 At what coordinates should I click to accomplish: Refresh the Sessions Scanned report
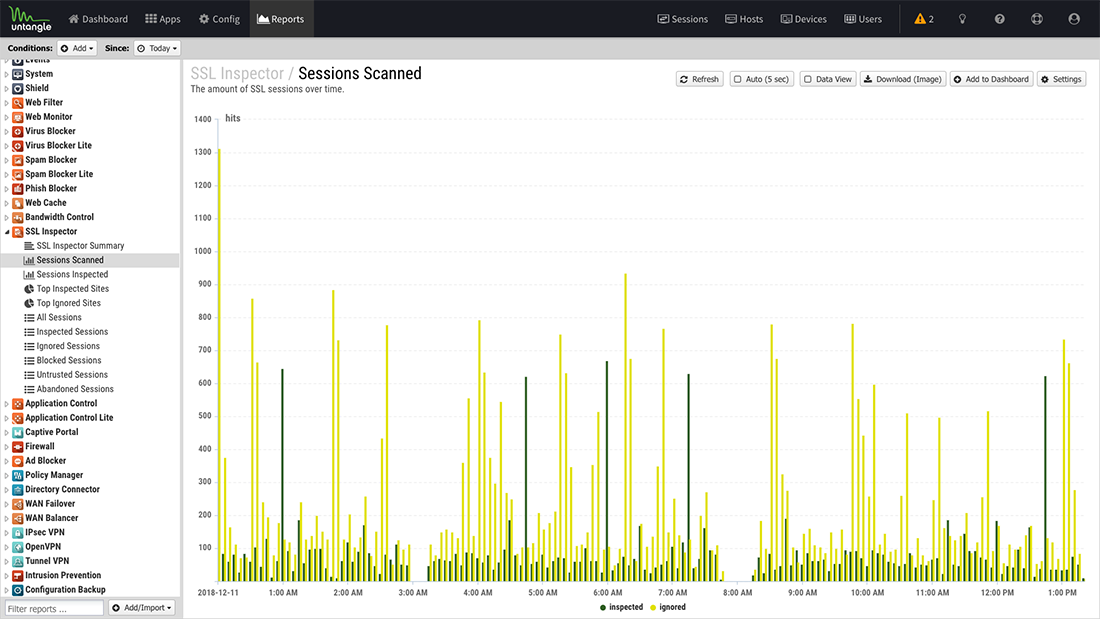[x=699, y=79]
